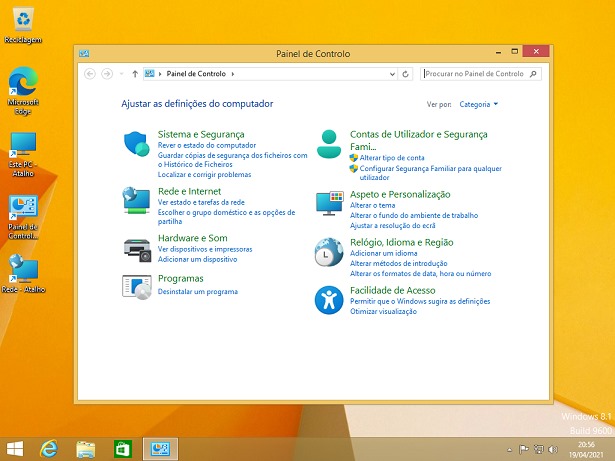Viewport: 615px width, 461px height.
Task: Click Guardar cópias de segurança dos ficheiros link
Action: pyautogui.click(x=233, y=160)
